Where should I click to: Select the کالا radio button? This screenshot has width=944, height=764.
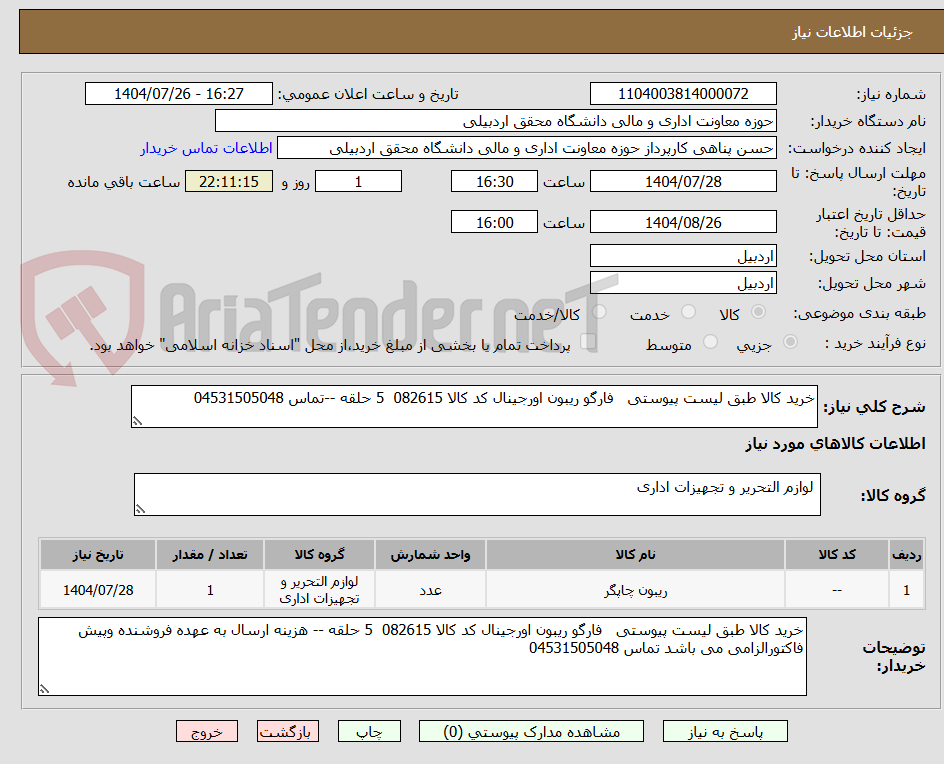click(758, 312)
